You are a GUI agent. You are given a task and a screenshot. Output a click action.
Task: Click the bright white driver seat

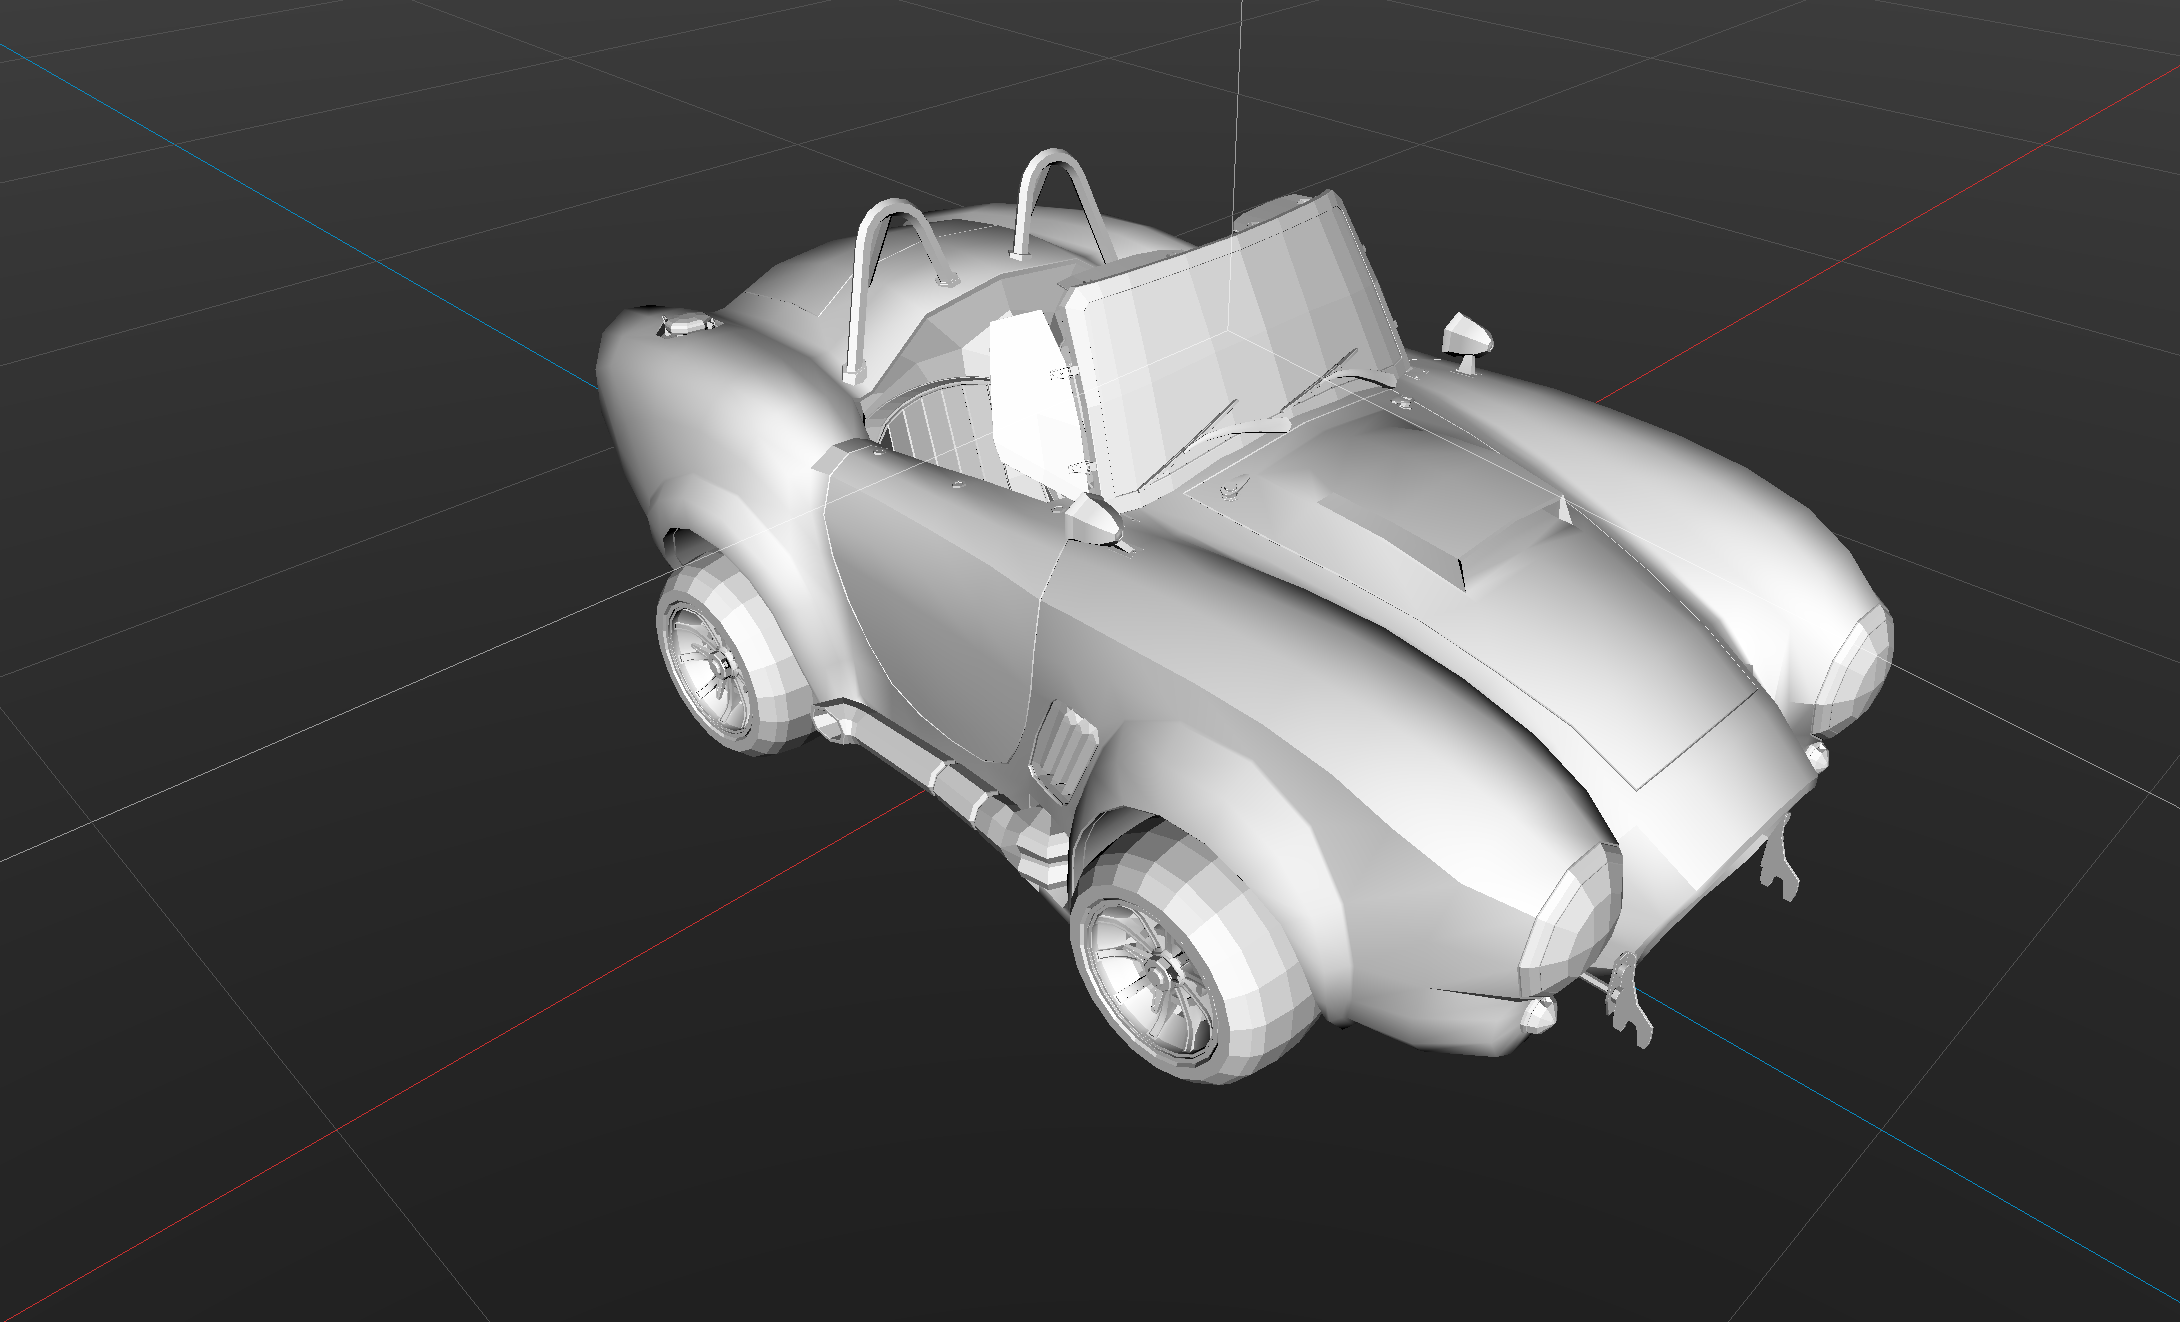click(1025, 390)
